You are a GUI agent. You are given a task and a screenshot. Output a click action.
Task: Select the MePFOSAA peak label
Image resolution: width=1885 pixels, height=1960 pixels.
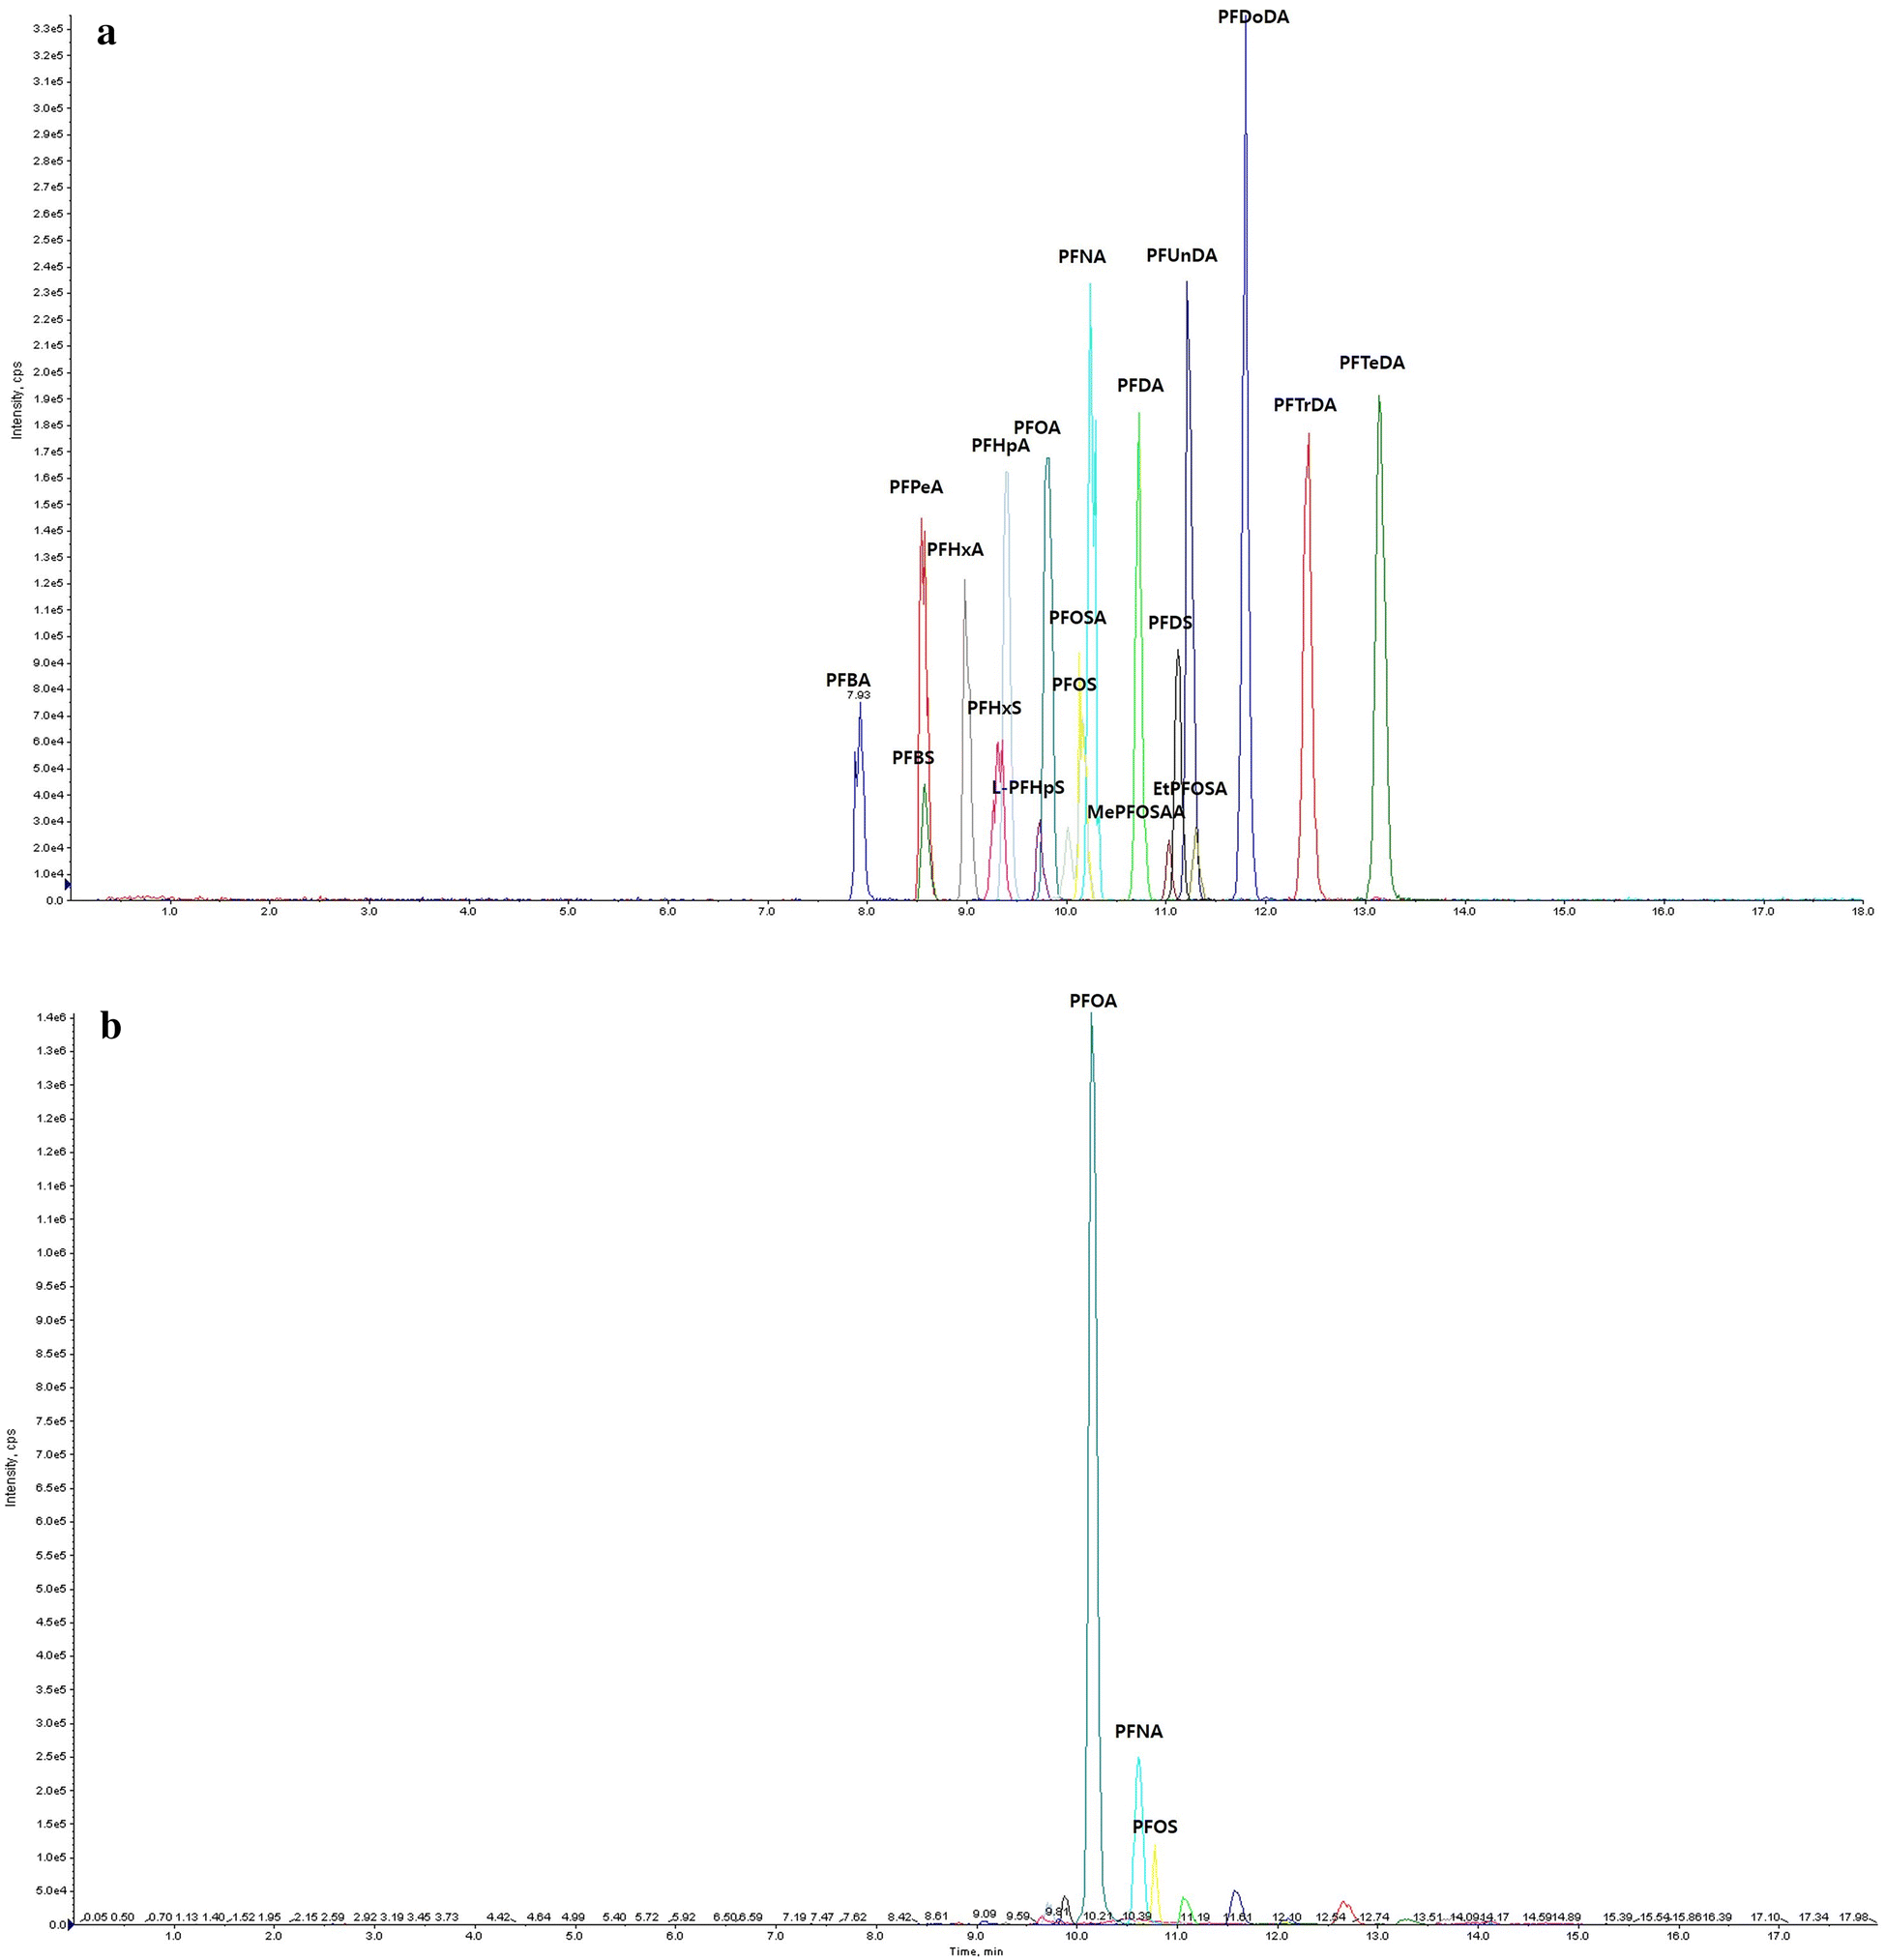coord(1135,813)
